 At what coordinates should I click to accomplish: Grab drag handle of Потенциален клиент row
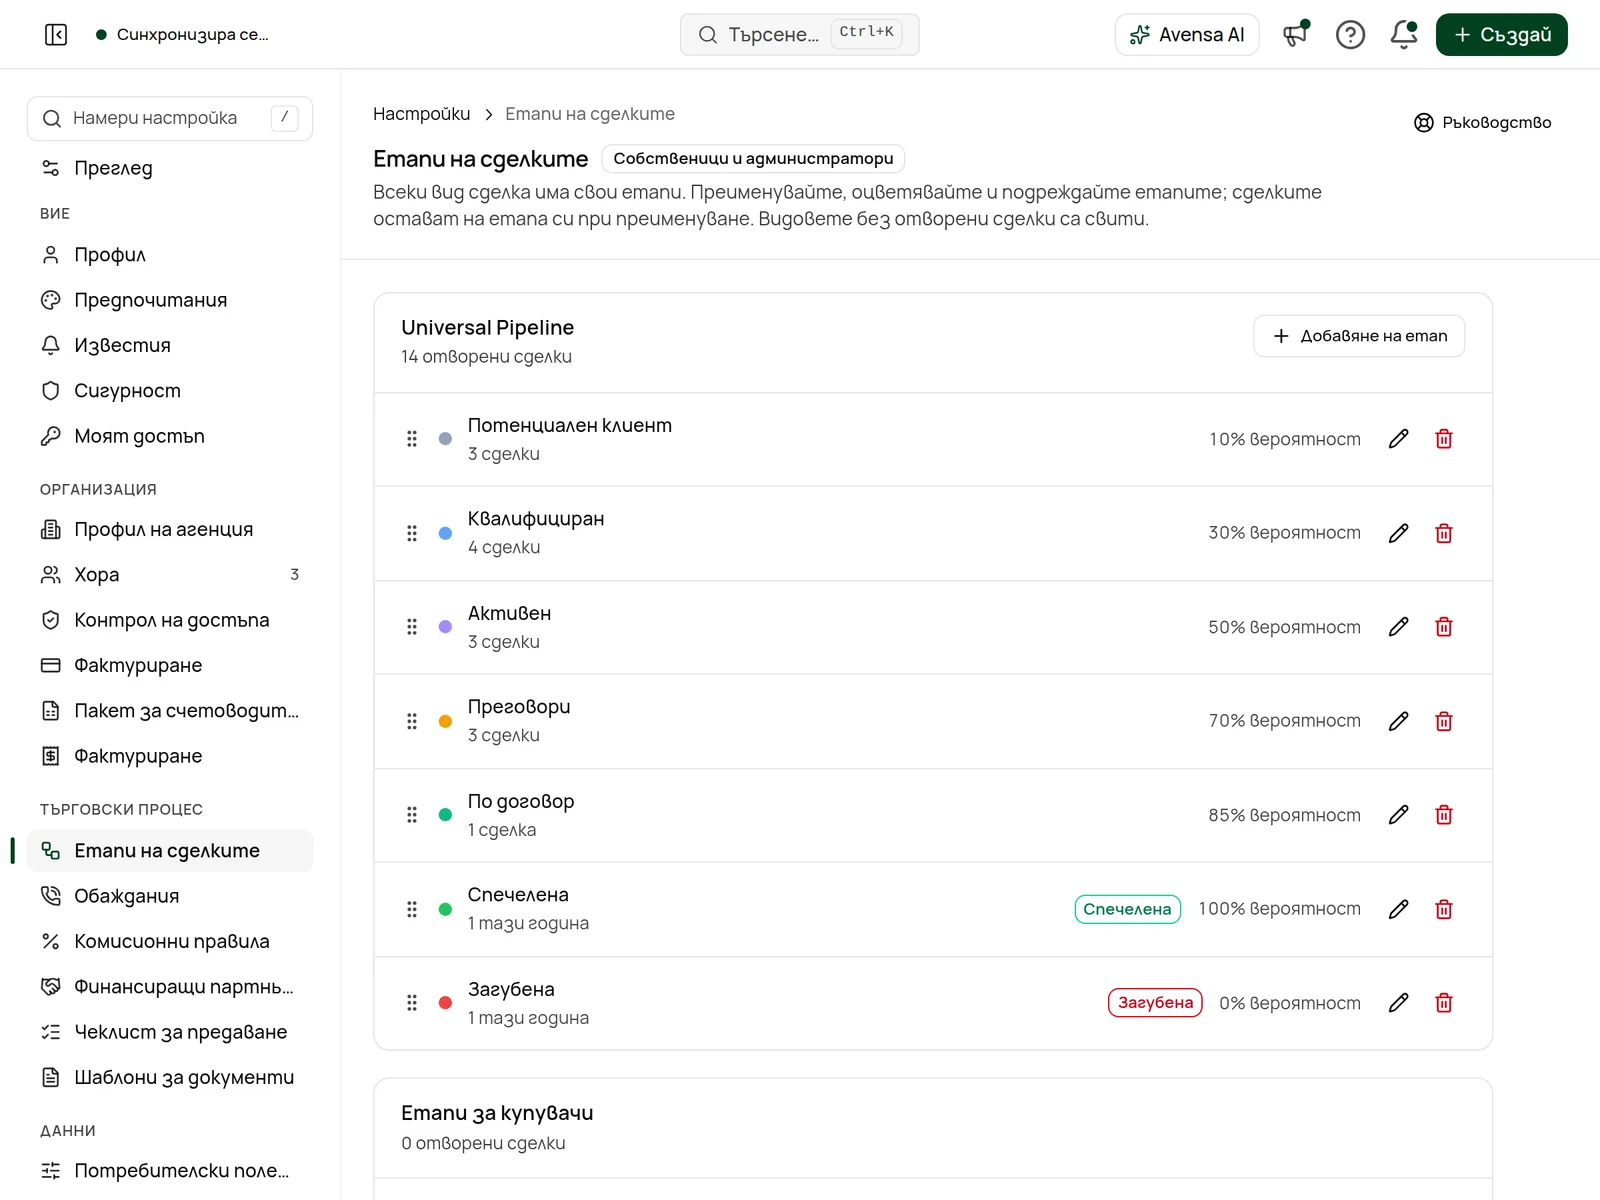pos(412,439)
